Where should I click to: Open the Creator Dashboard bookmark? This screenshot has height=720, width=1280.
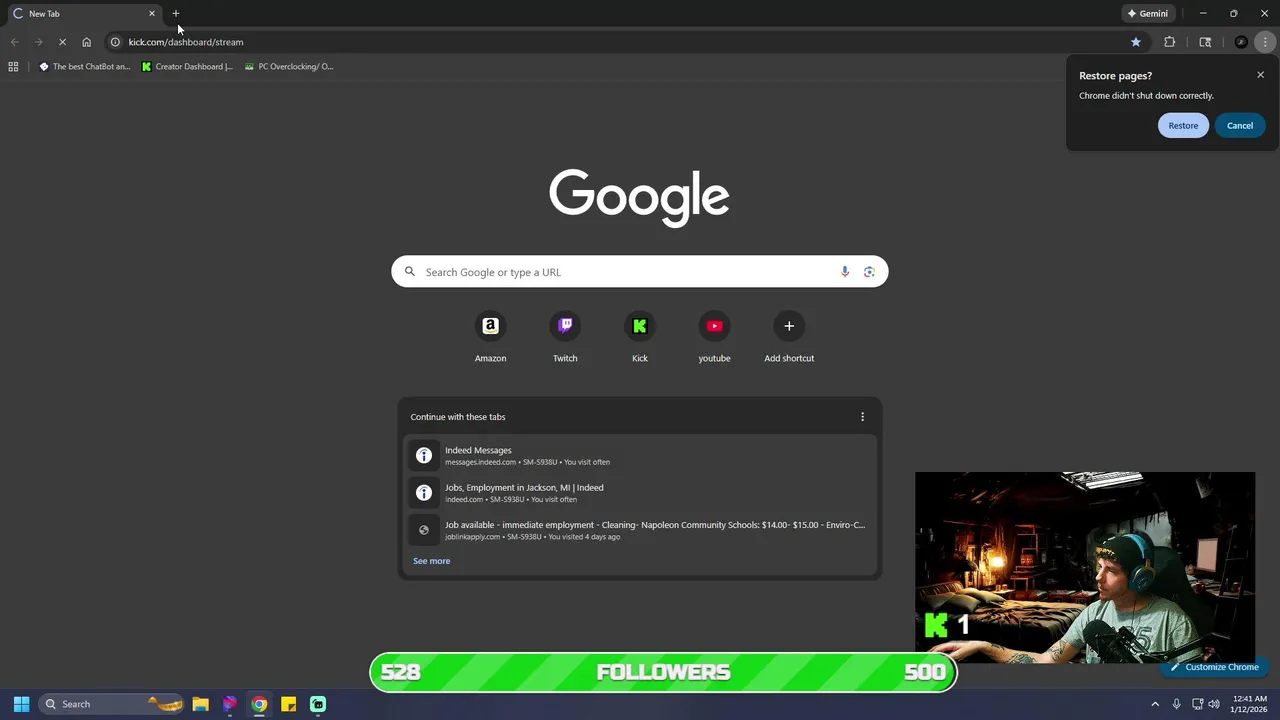pos(187,67)
